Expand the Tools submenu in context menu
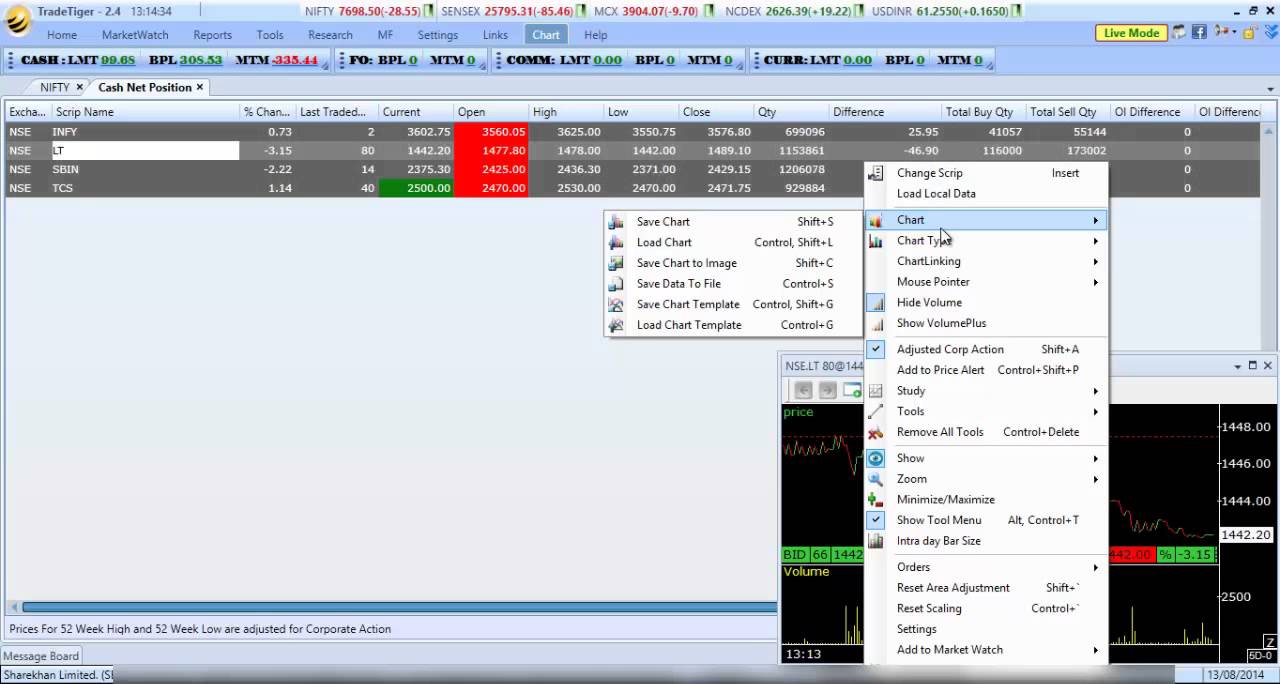 click(x=986, y=411)
